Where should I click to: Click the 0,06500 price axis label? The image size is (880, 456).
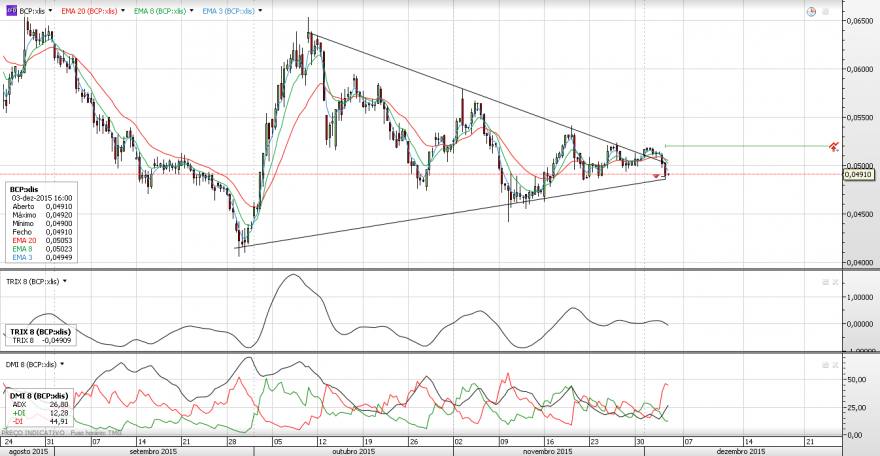859,21
